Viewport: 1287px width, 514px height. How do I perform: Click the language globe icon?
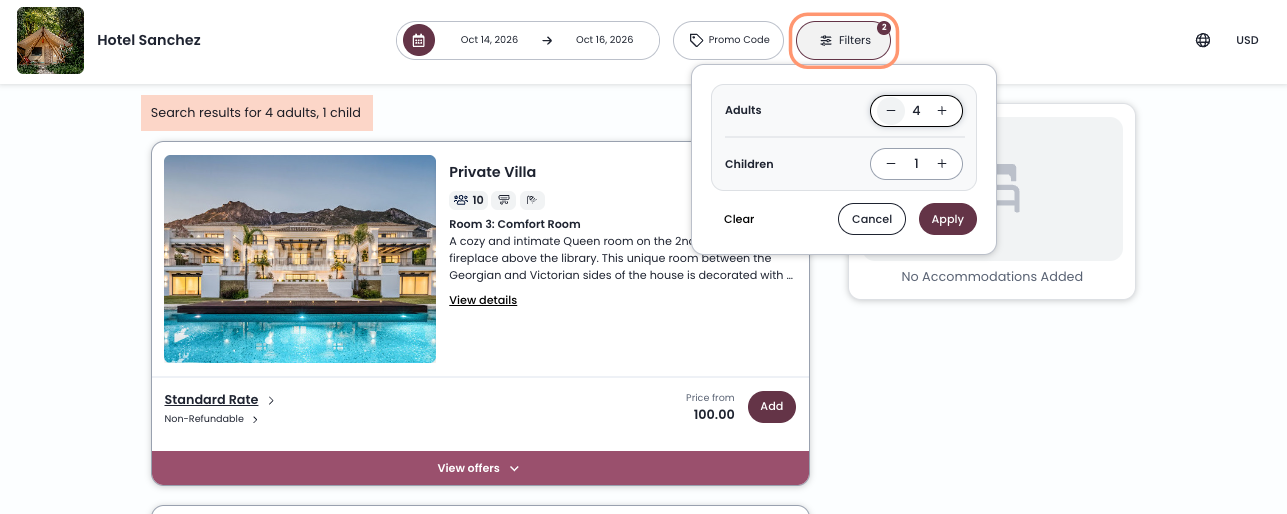(x=1203, y=40)
